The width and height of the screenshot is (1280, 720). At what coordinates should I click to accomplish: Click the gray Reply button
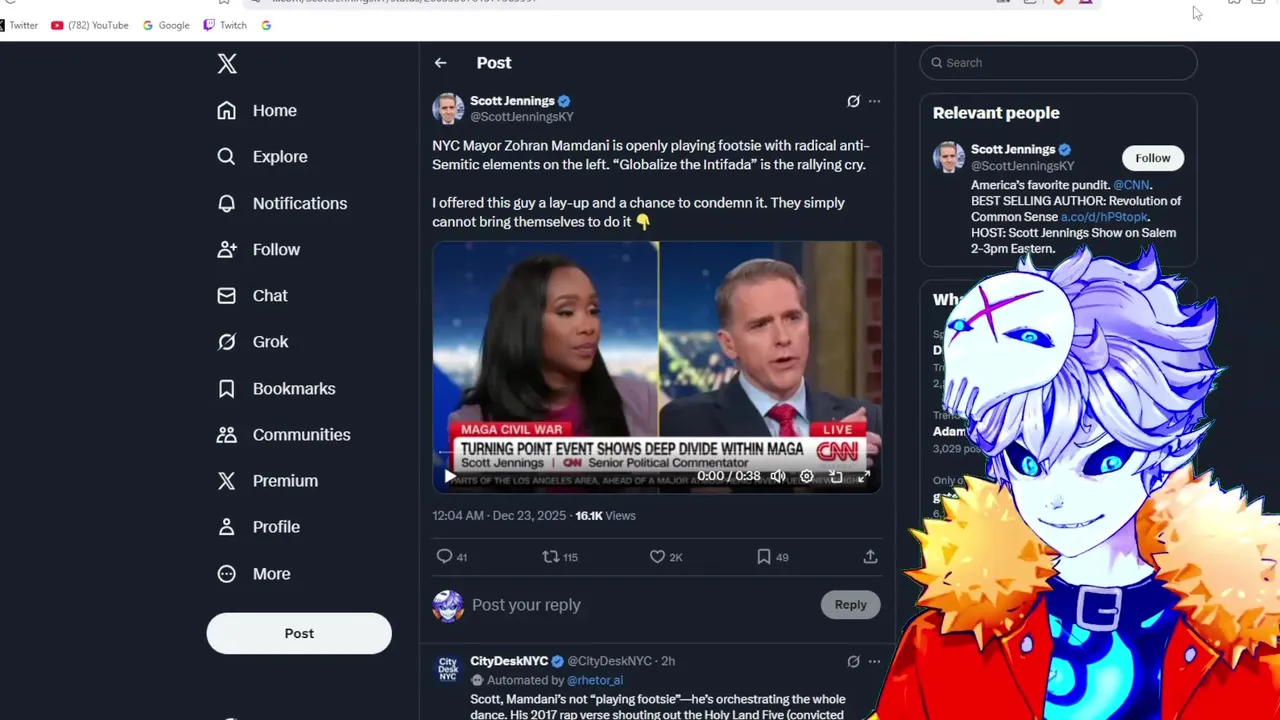coord(851,604)
